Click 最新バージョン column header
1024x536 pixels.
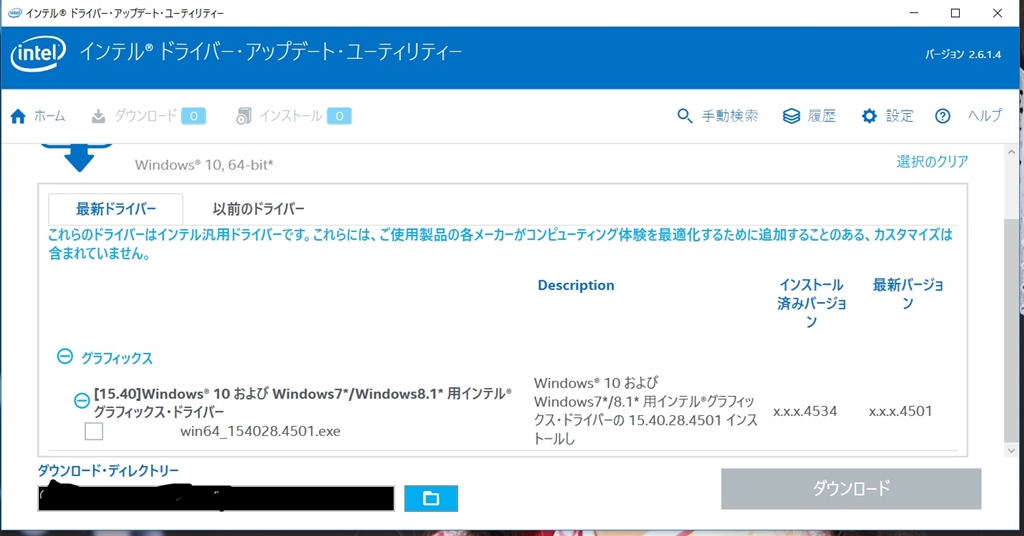click(x=908, y=294)
